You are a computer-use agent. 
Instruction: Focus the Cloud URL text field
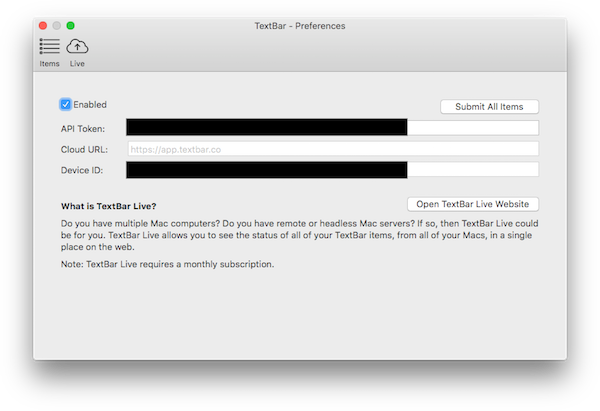(x=333, y=149)
